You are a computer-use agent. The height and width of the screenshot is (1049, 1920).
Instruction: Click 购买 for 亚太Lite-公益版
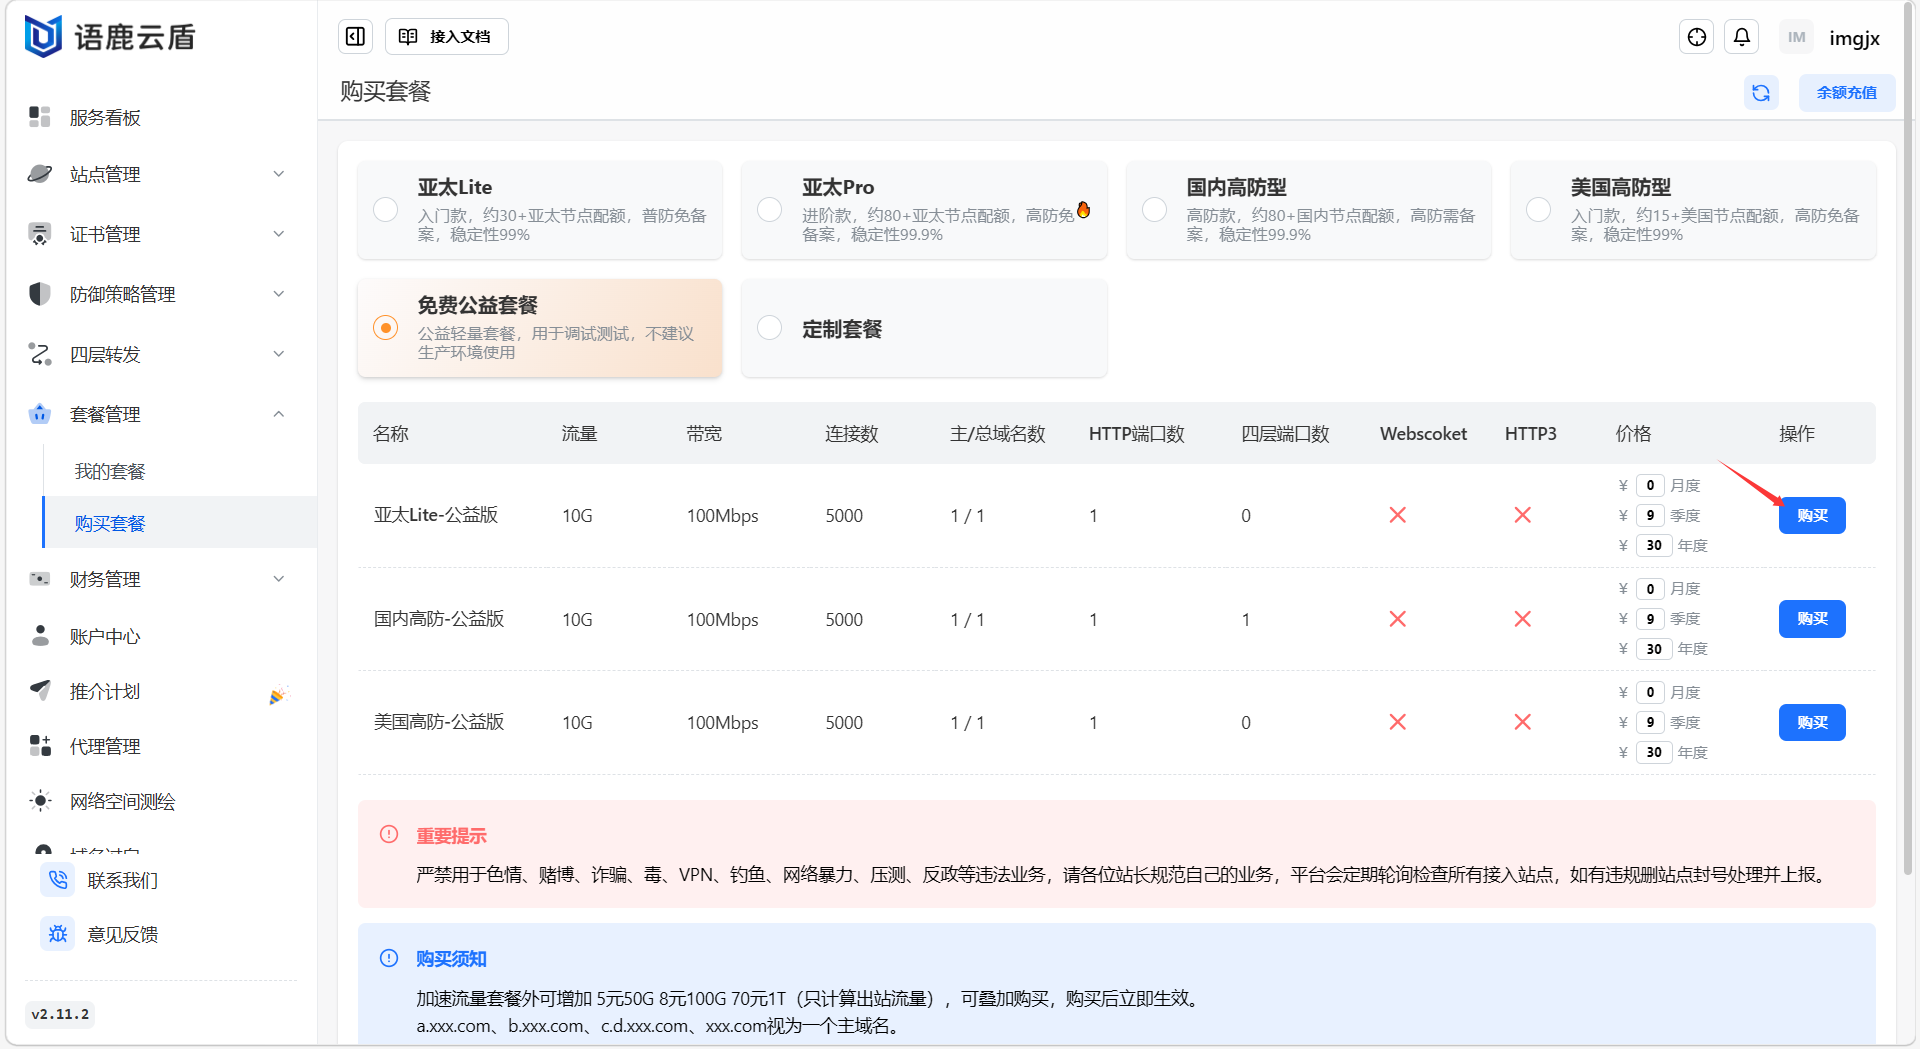(1811, 516)
